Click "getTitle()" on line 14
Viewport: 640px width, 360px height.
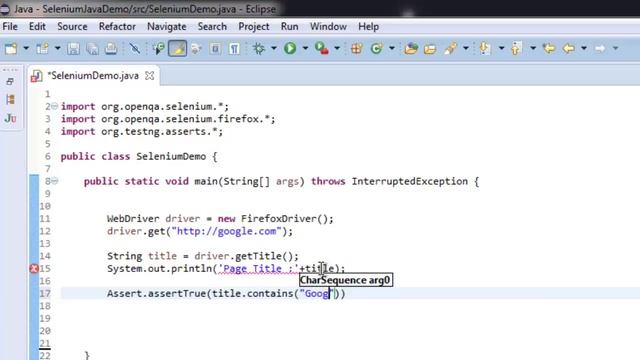pos(264,256)
